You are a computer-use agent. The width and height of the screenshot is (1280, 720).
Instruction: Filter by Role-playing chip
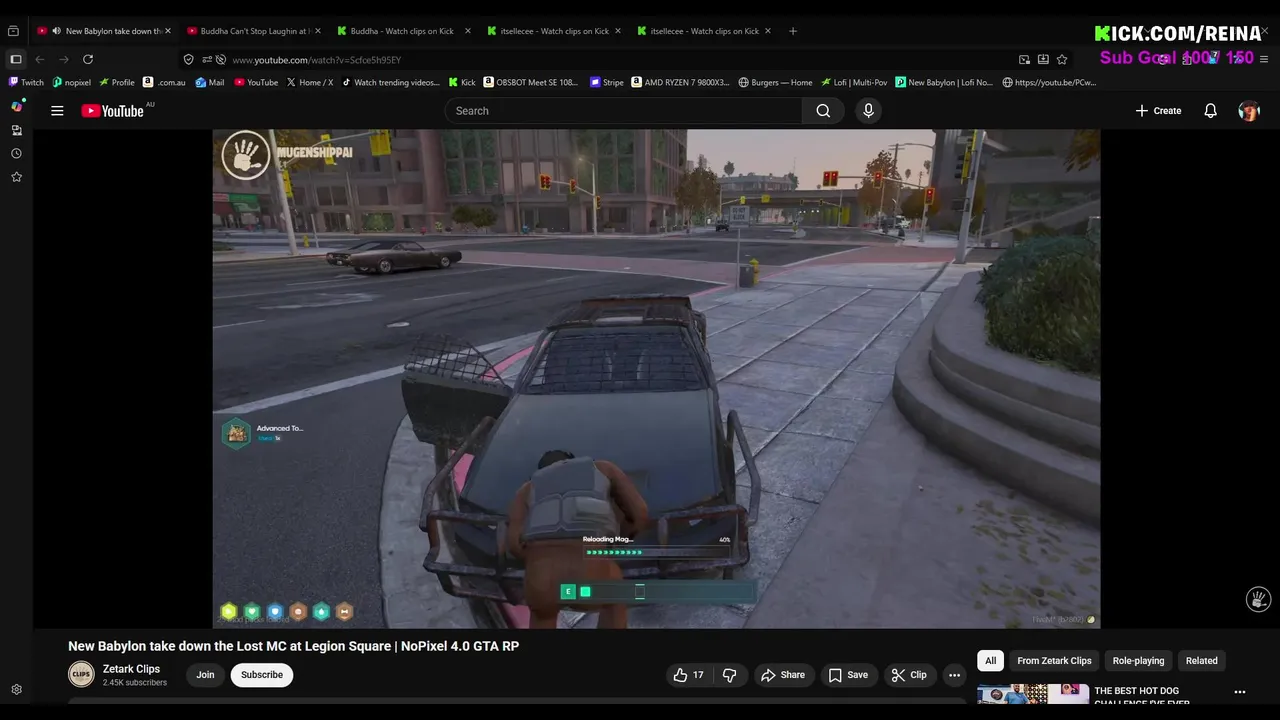click(1138, 661)
